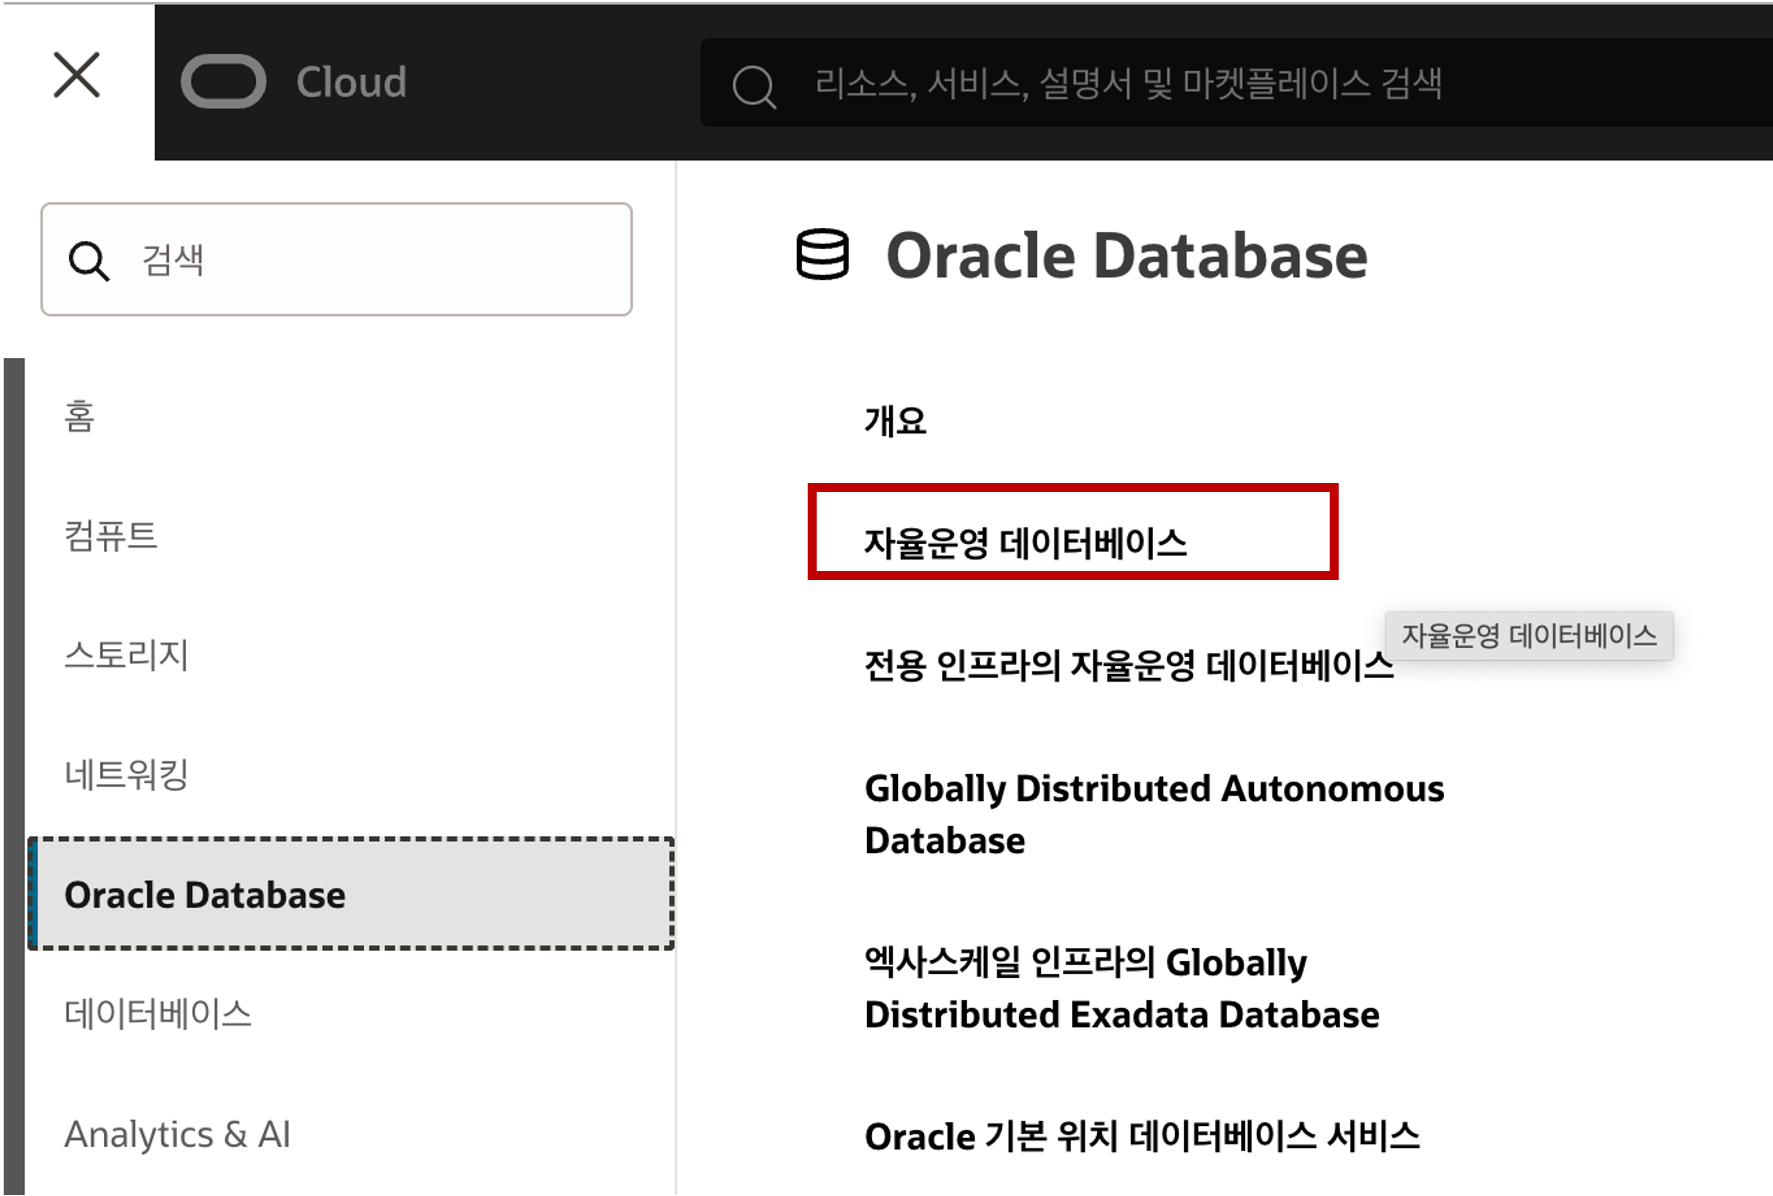Click the sidebar vertical scrollbar
The width and height of the screenshot is (1773, 1196).
pyautogui.click(x=14, y=776)
